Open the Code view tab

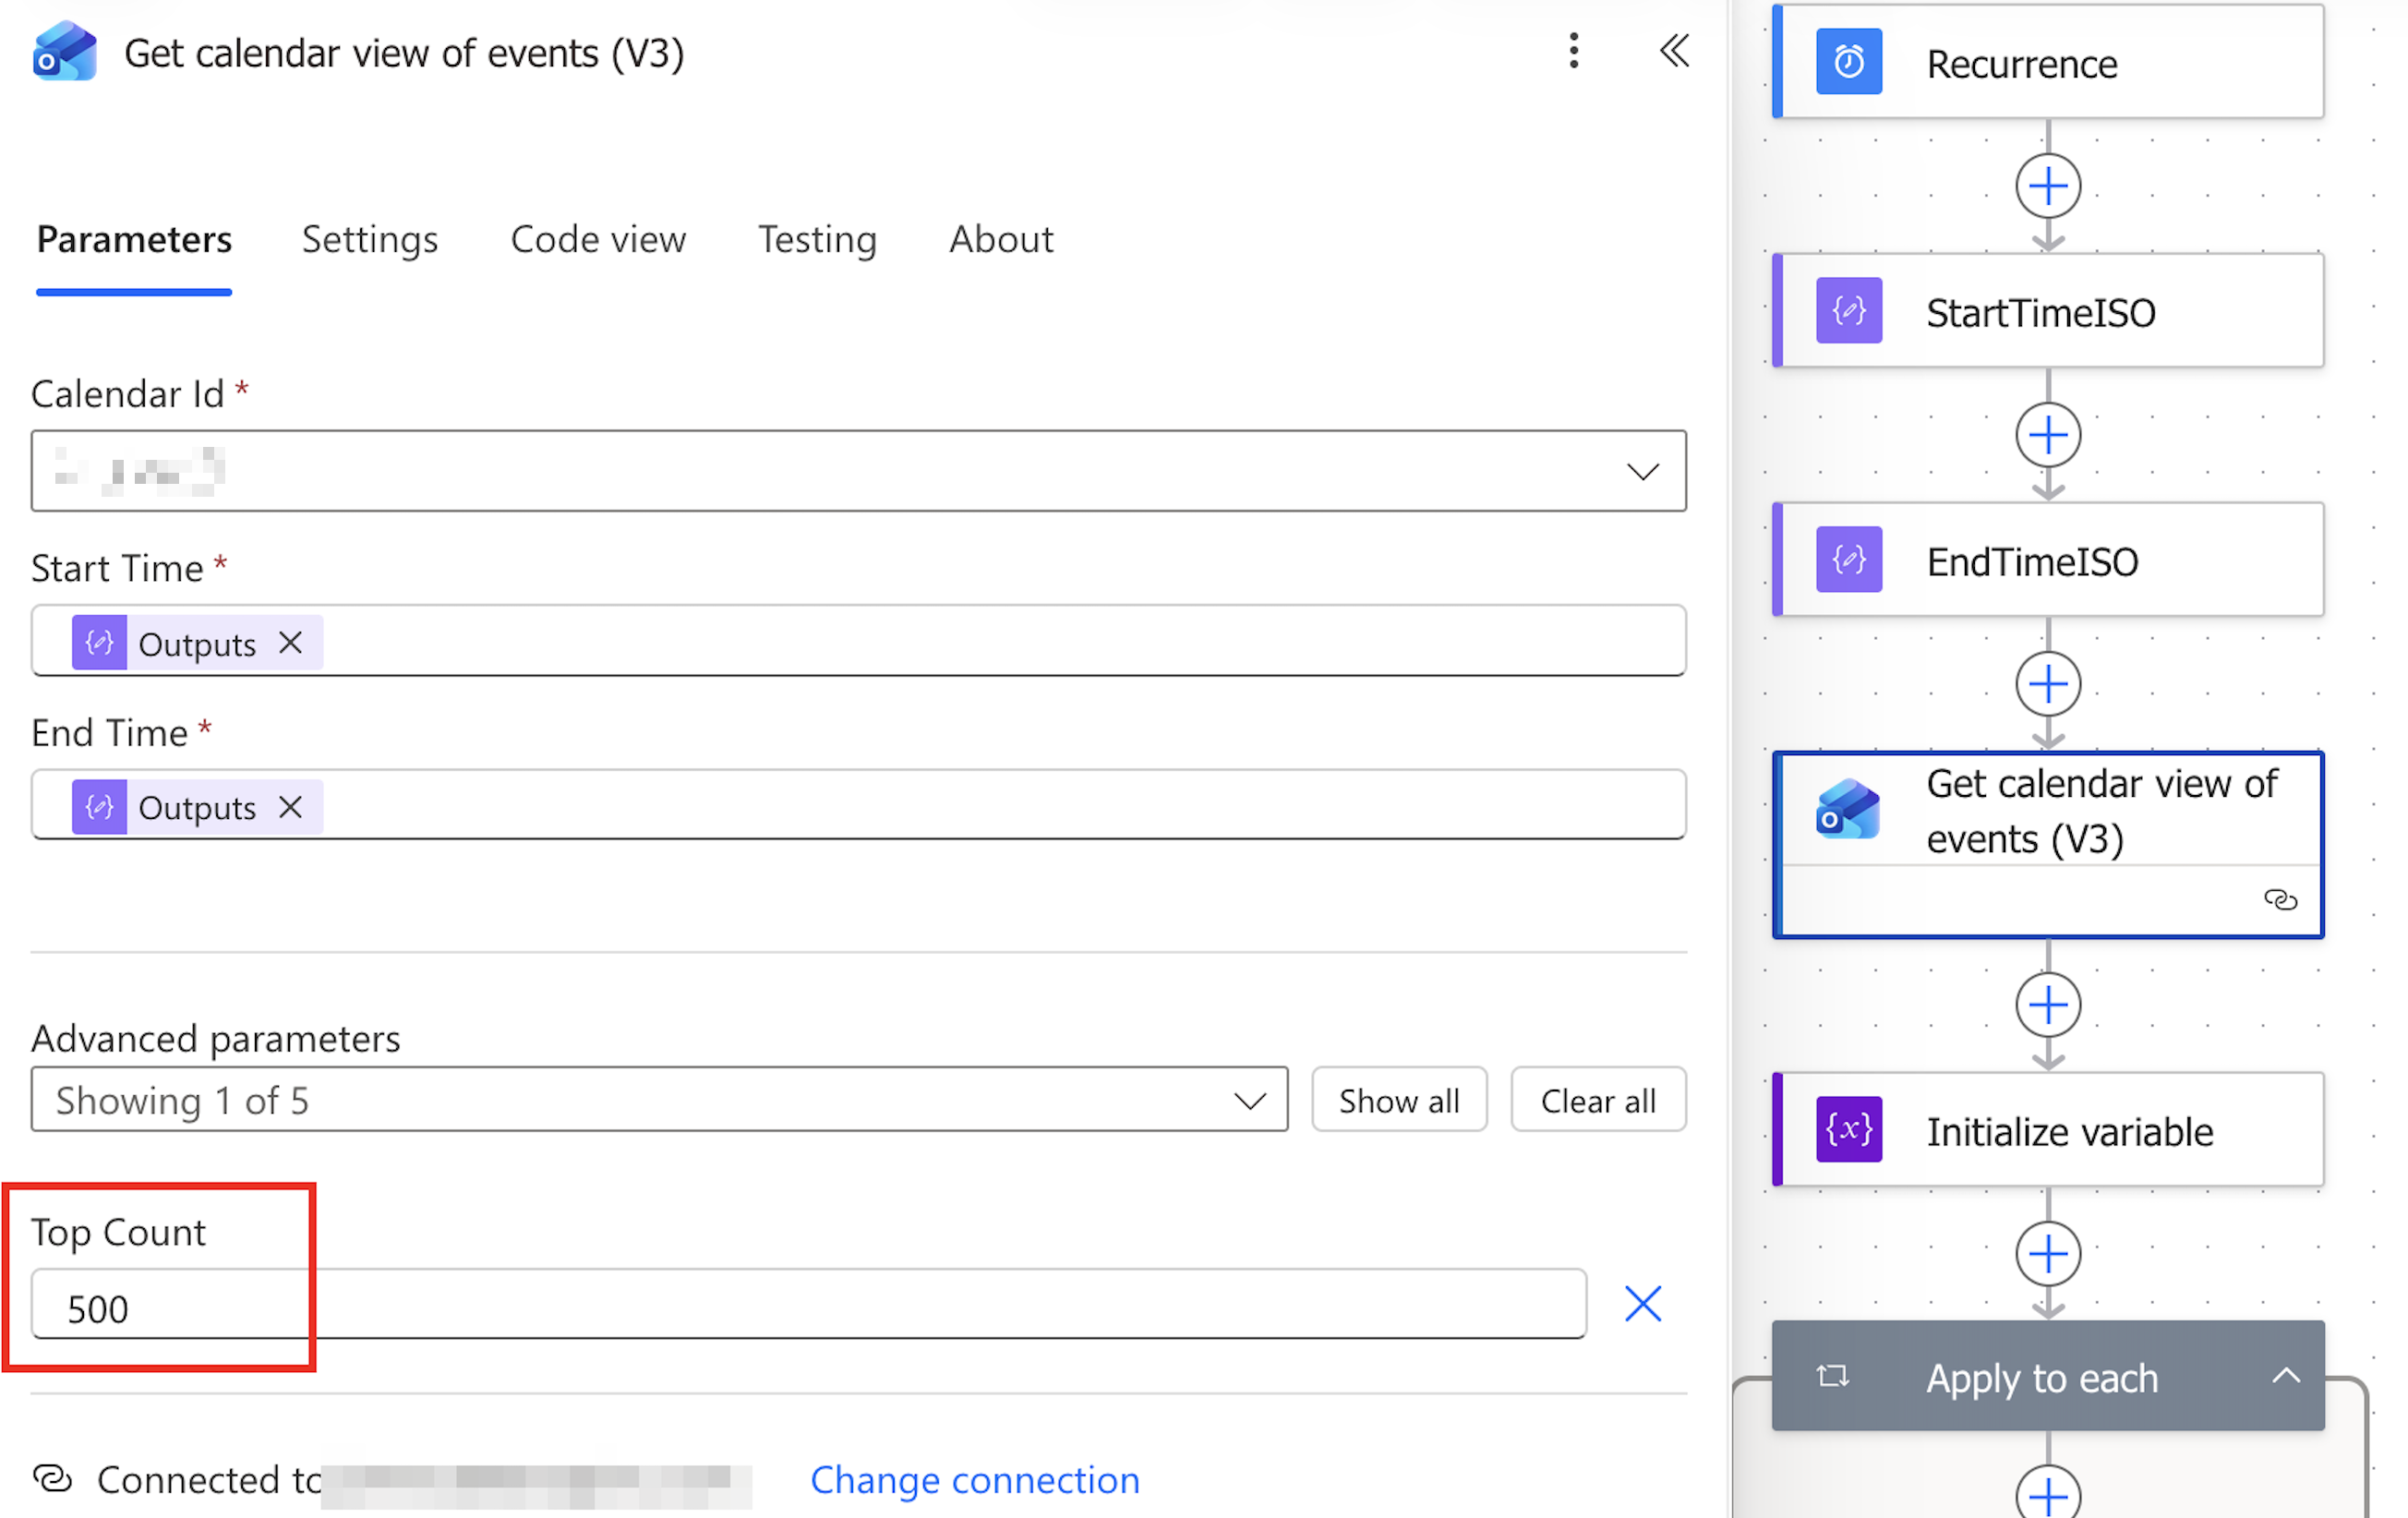pos(598,240)
